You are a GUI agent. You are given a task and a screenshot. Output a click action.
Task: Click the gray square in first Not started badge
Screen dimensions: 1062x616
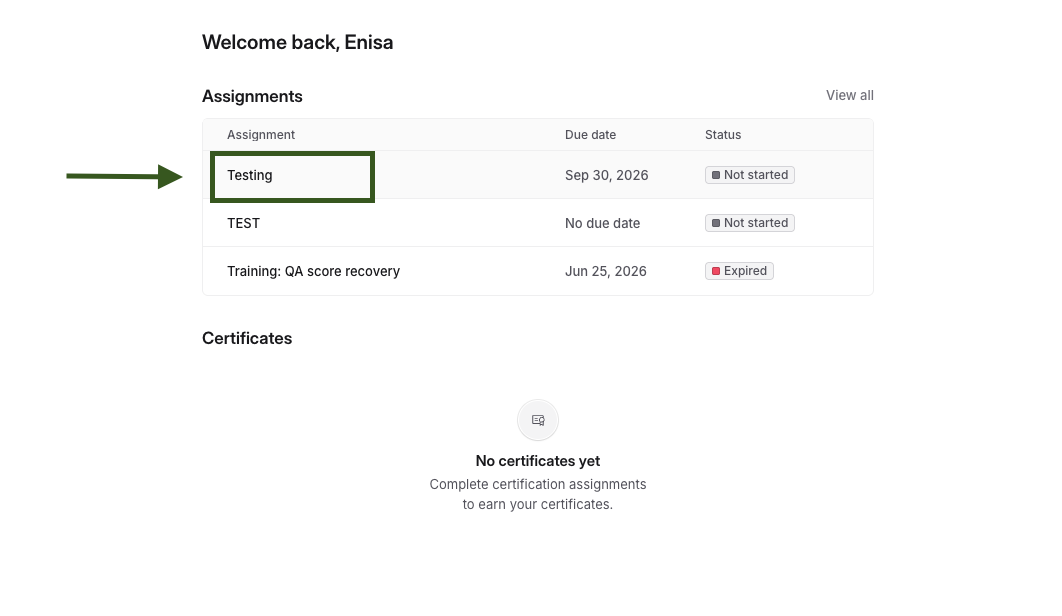click(x=716, y=175)
